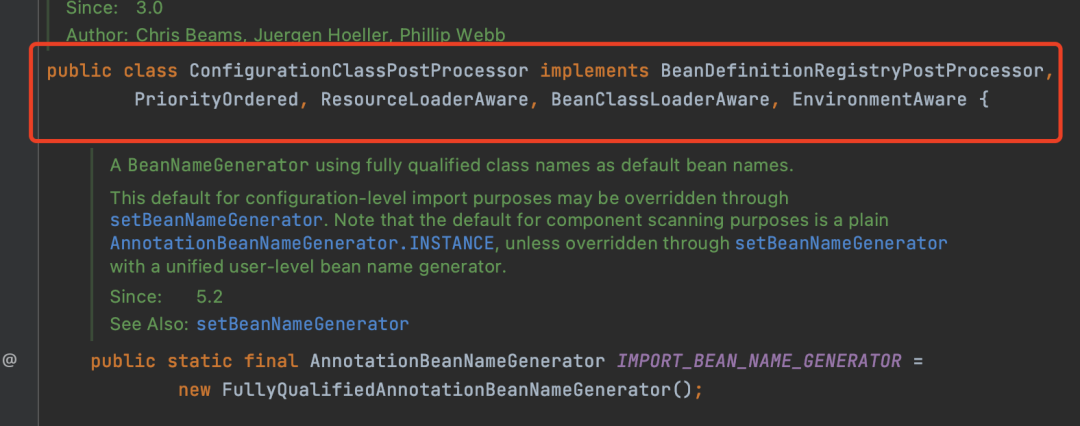This screenshot has width=1080, height=426.
Task: Click setBeanNameGenerator link preceding 'Note that the default'
Action: [216, 221]
